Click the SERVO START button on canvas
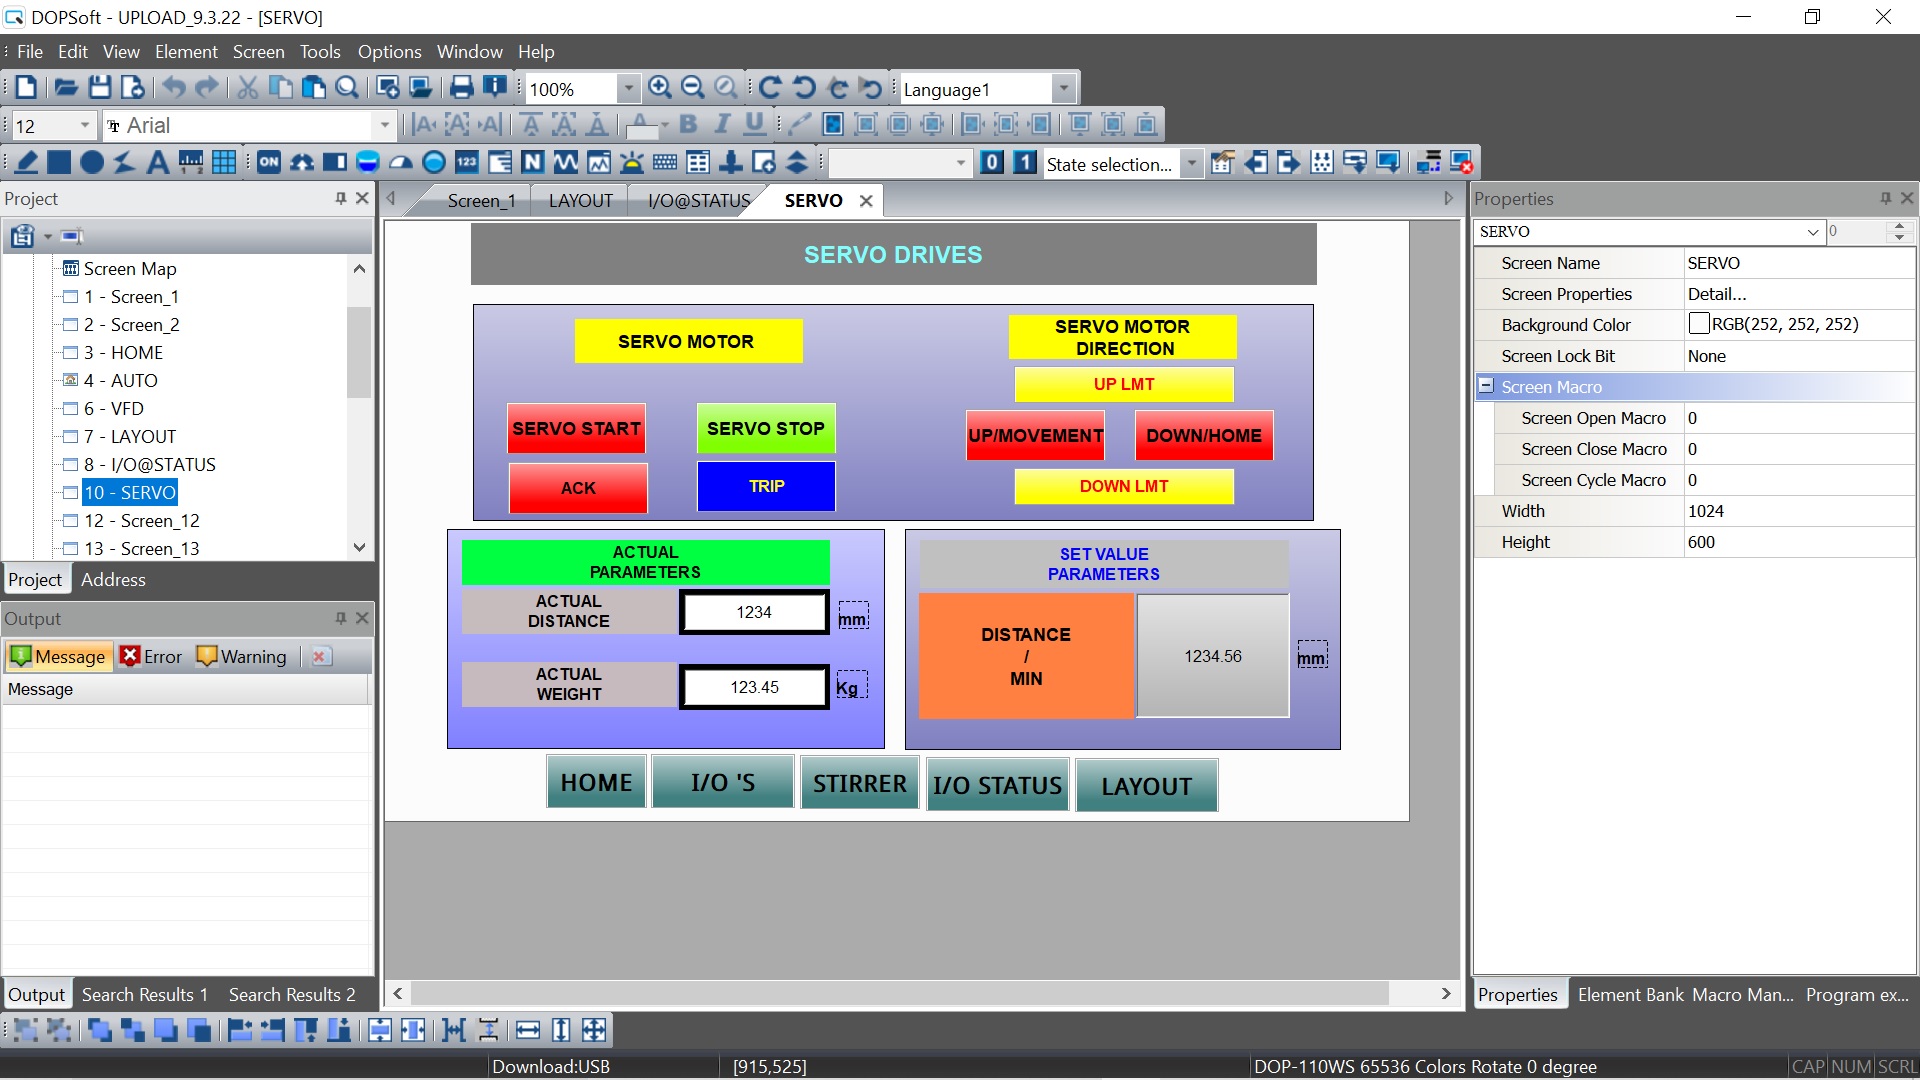1920x1080 pixels. [576, 428]
